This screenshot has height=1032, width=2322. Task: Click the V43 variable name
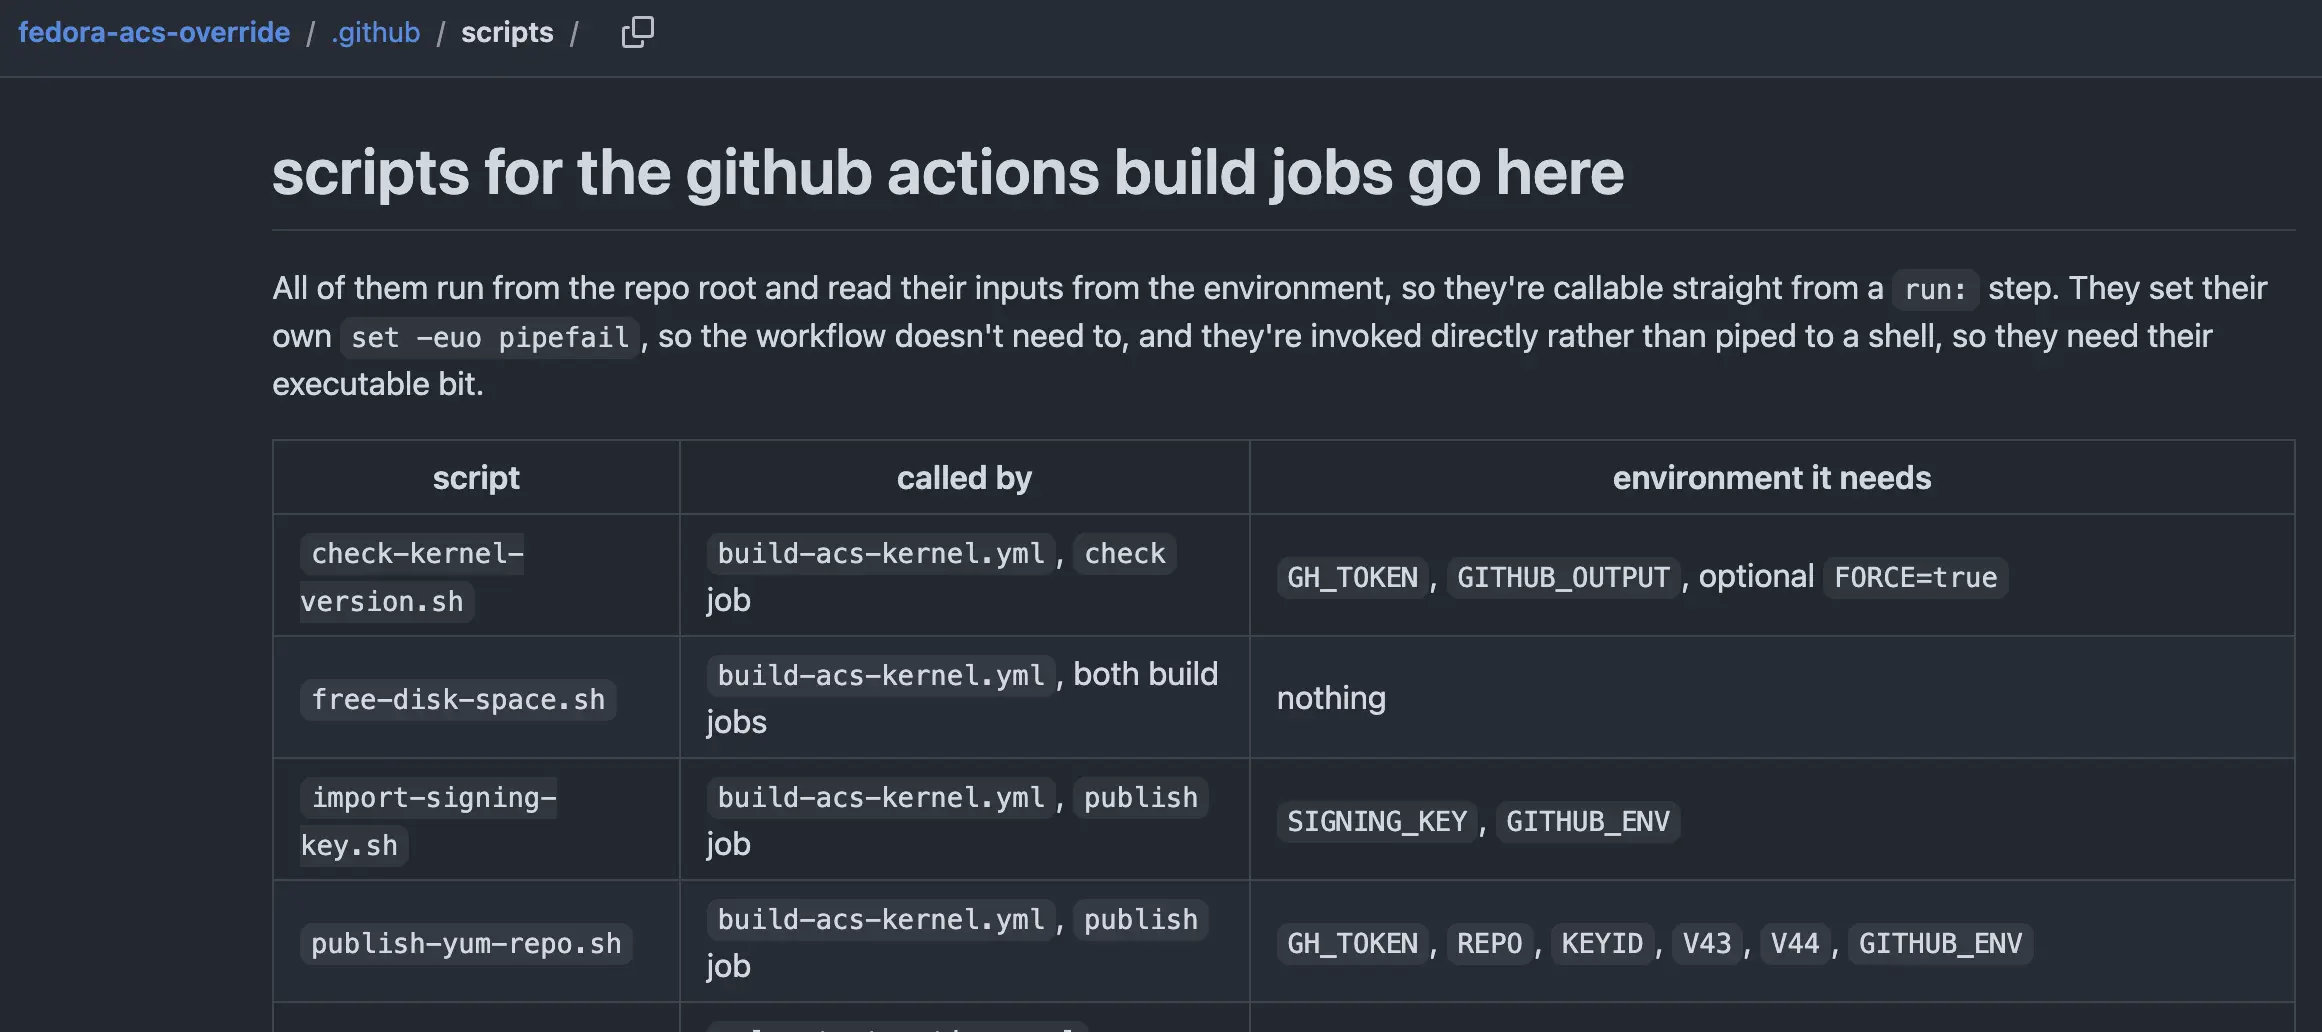coord(1707,943)
